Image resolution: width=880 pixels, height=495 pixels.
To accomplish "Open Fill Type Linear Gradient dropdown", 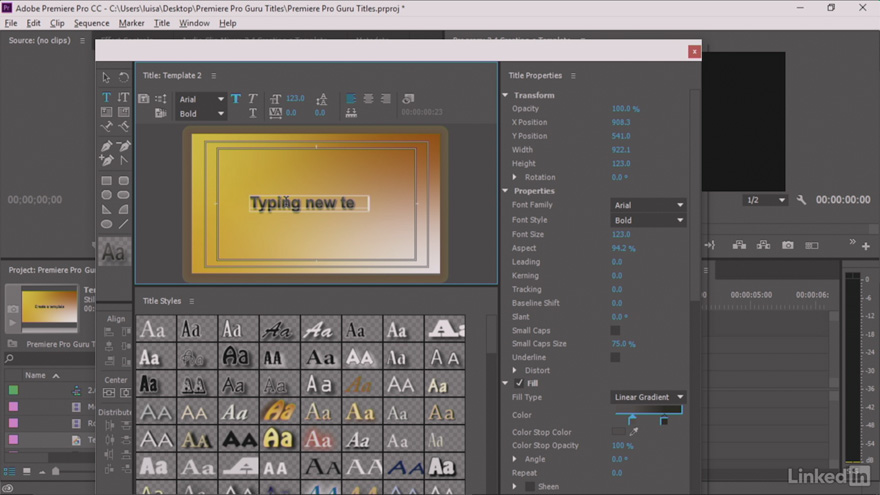I will coord(648,397).
